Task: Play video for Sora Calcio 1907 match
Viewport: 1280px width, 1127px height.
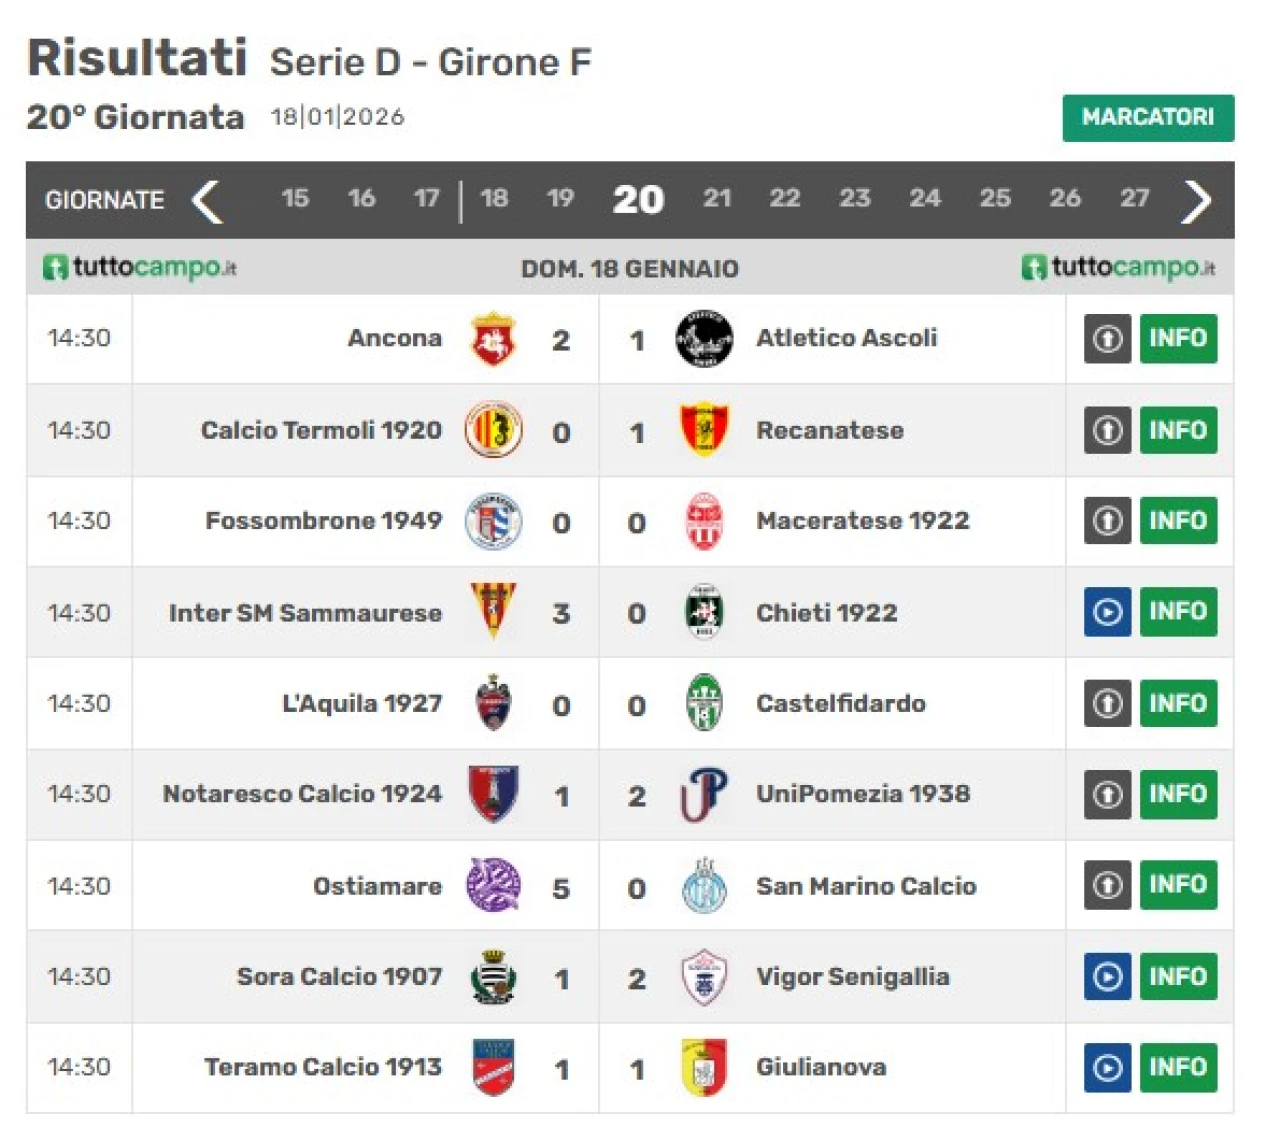Action: point(1107,976)
